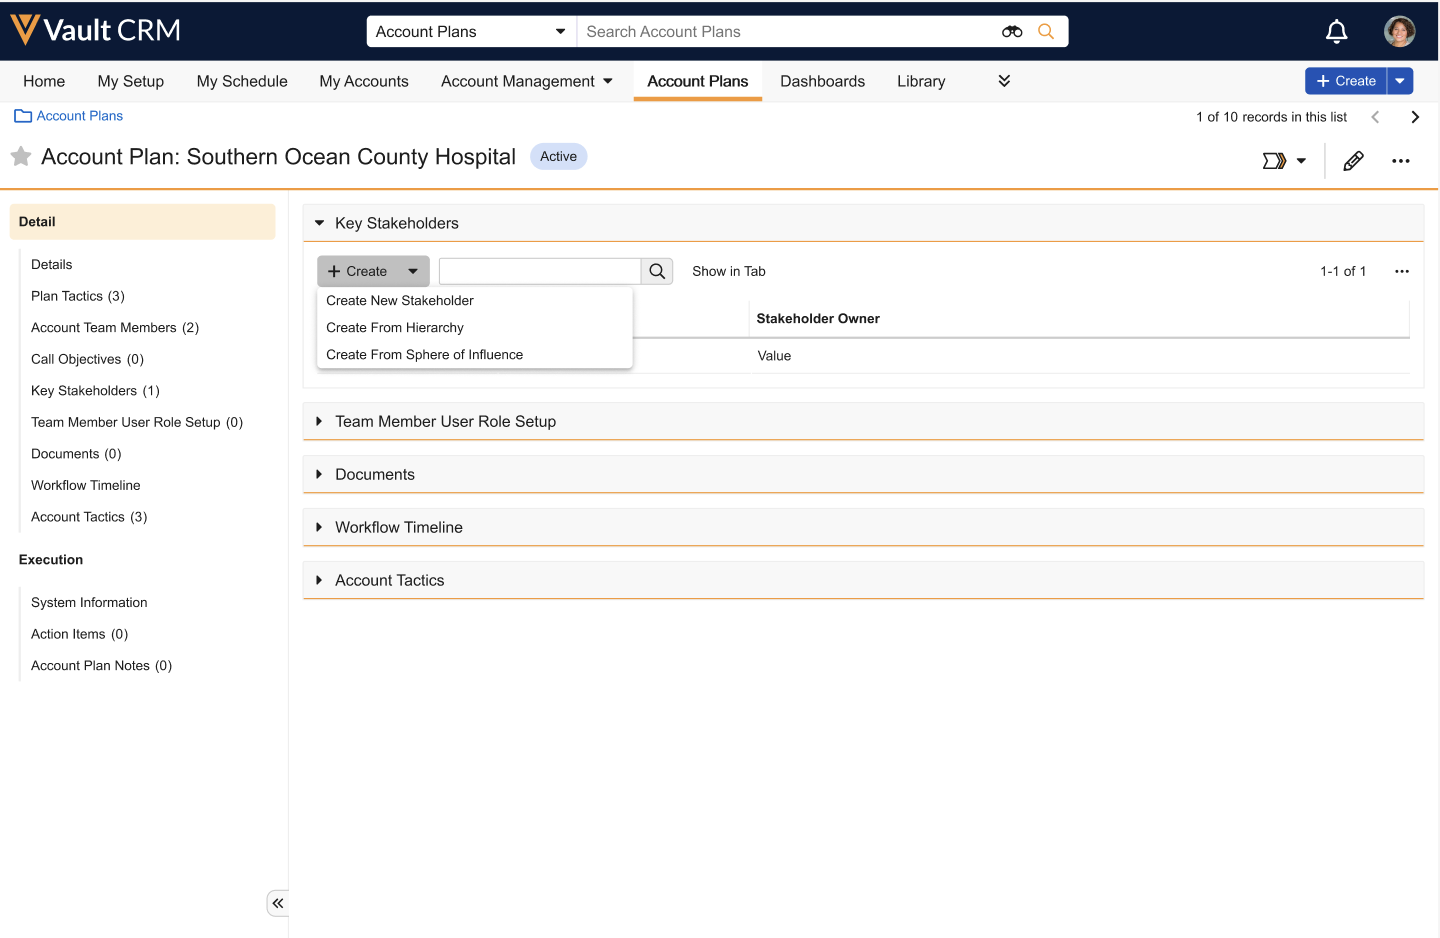Click the orange search magnifier icon
Screen dimensions: 1440x938
coord(1046,32)
